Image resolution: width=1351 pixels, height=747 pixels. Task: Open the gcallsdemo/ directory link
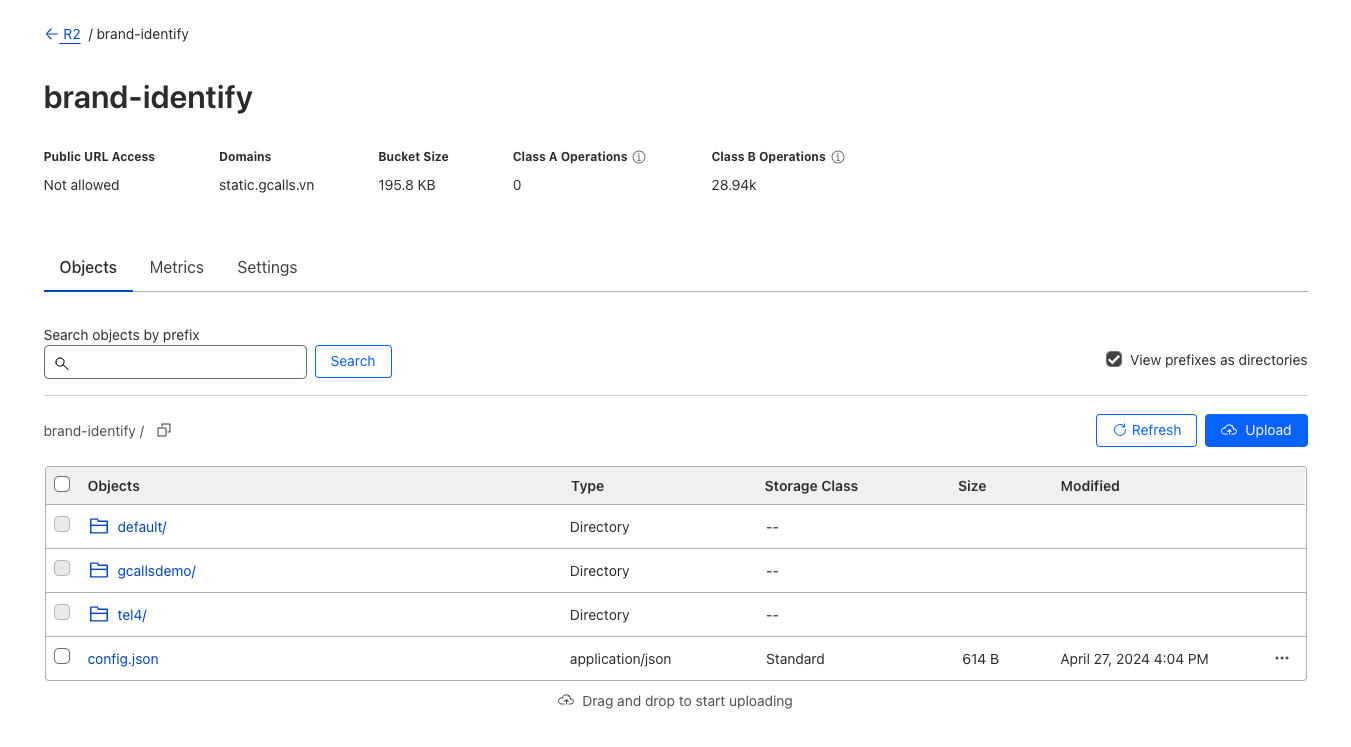pos(156,571)
